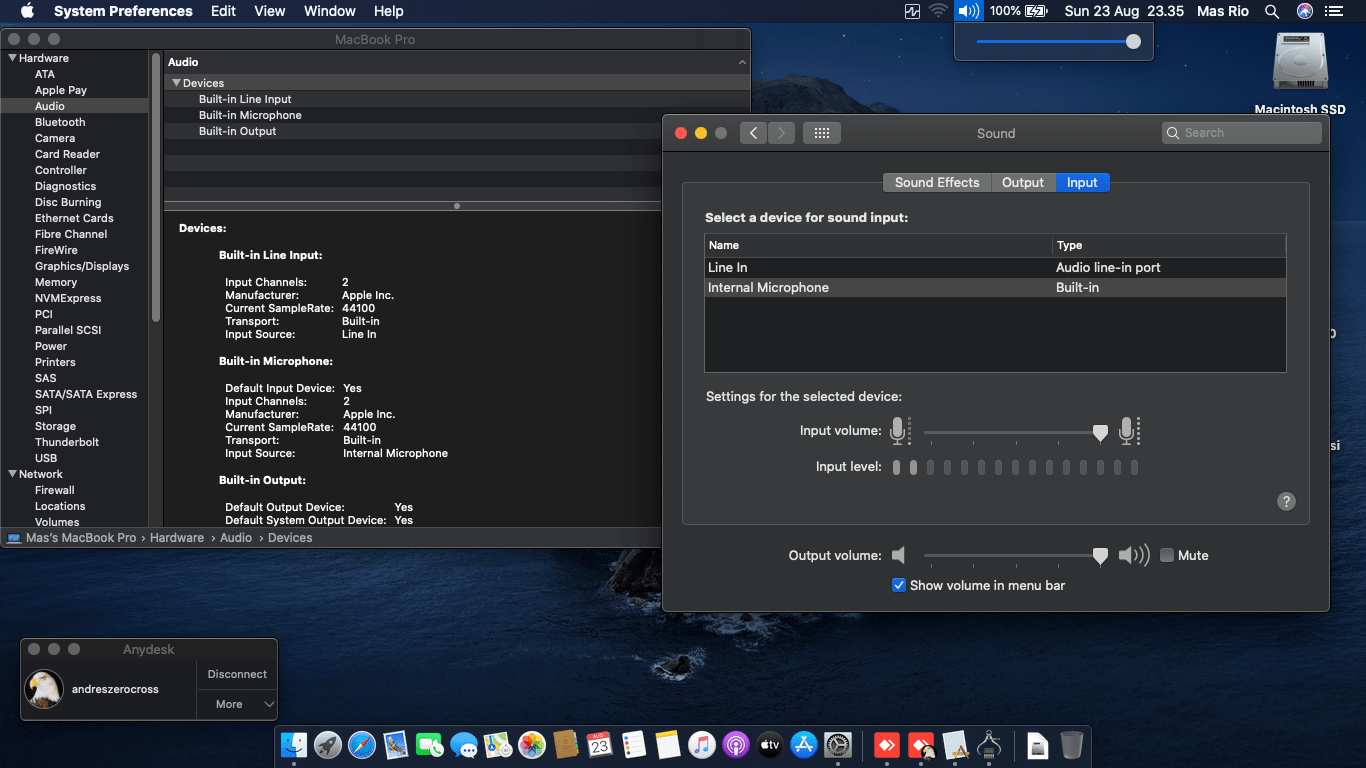Go back in the Sound preferences window
The image size is (1366, 768).
753,133
